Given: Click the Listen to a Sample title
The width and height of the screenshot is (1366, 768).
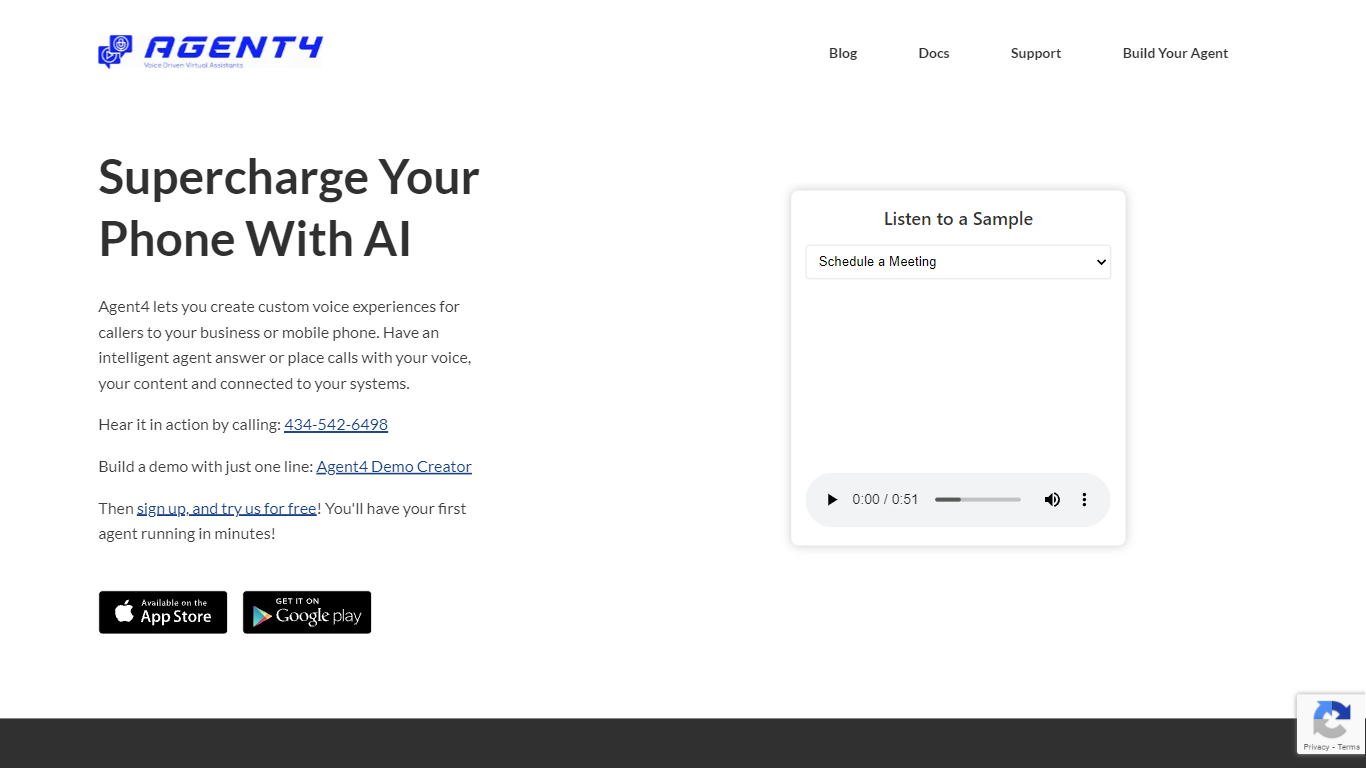Looking at the screenshot, I should click(x=958, y=219).
